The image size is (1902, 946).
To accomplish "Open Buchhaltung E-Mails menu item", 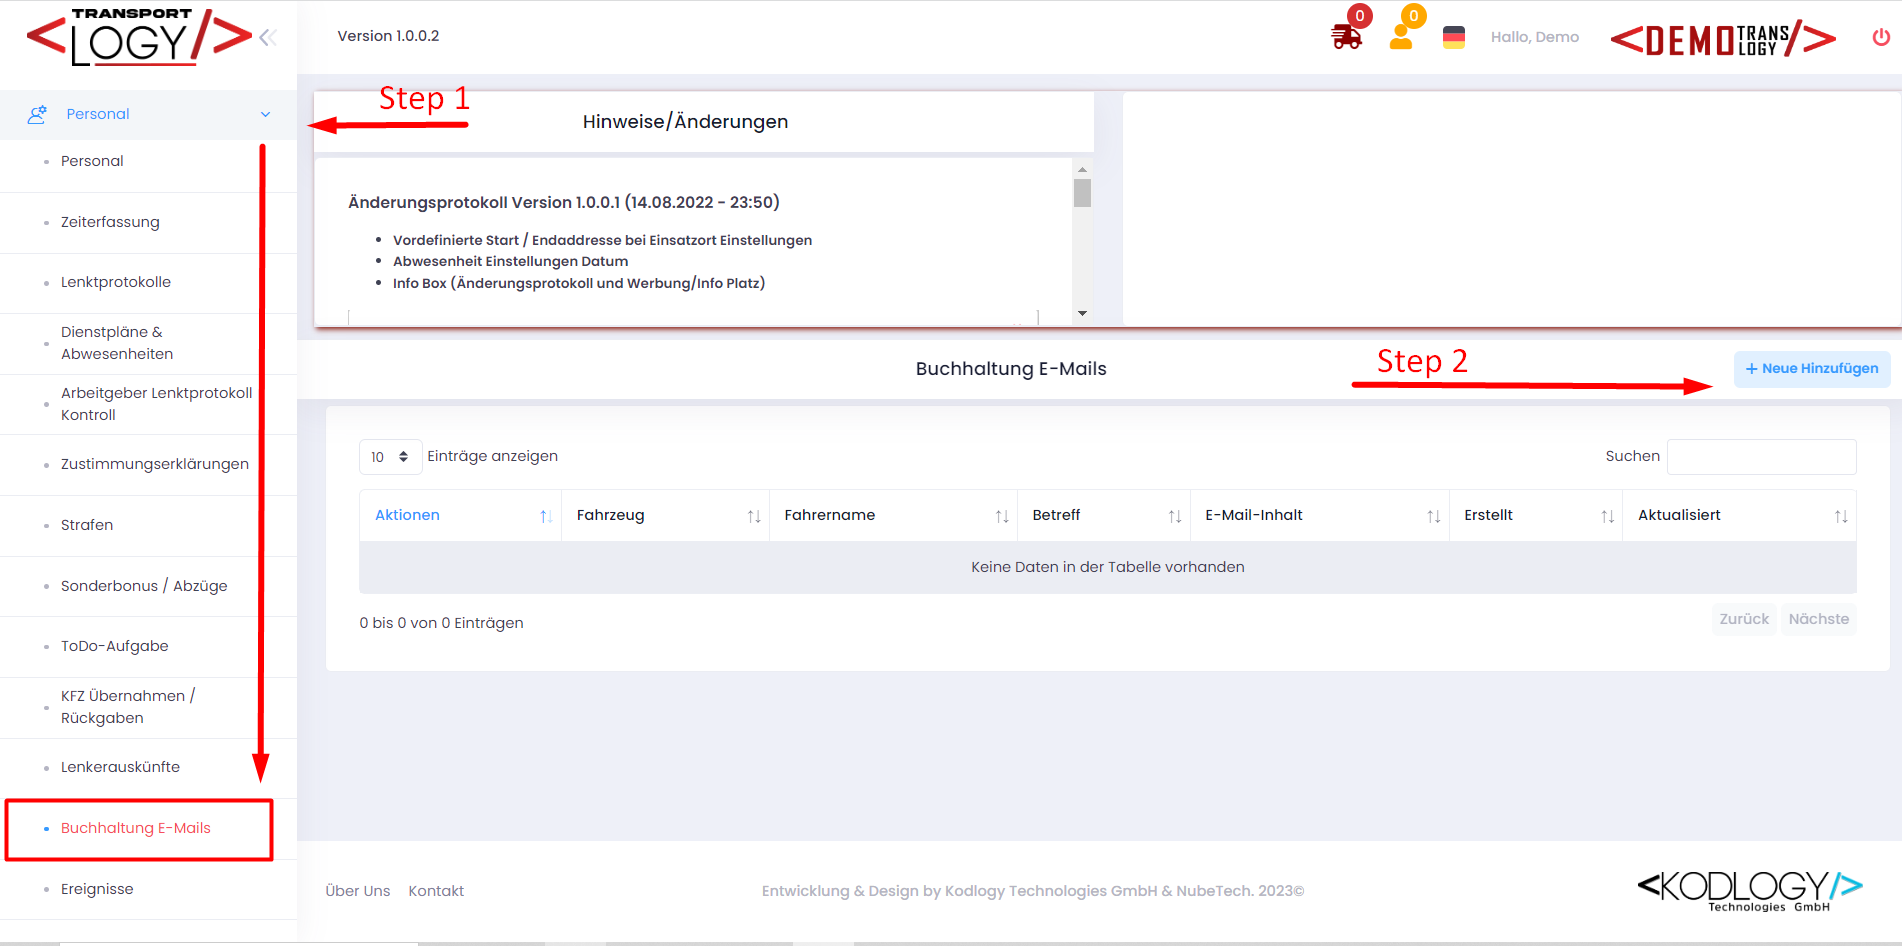I will pyautogui.click(x=136, y=828).
